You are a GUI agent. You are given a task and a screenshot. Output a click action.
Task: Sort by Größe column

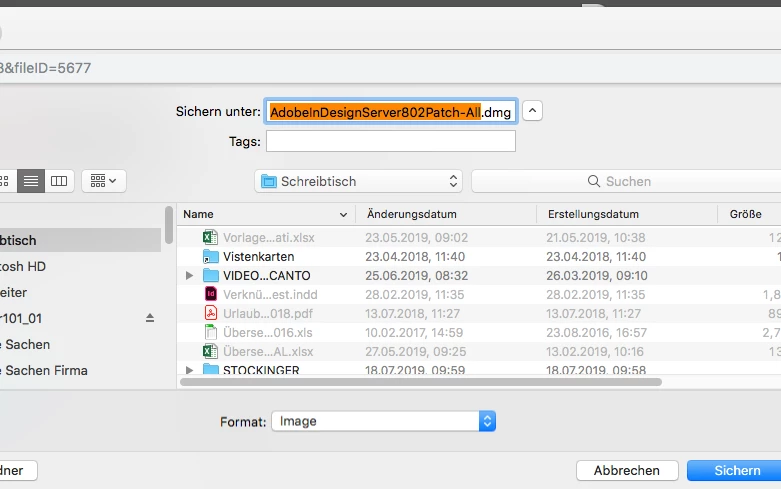[749, 214]
